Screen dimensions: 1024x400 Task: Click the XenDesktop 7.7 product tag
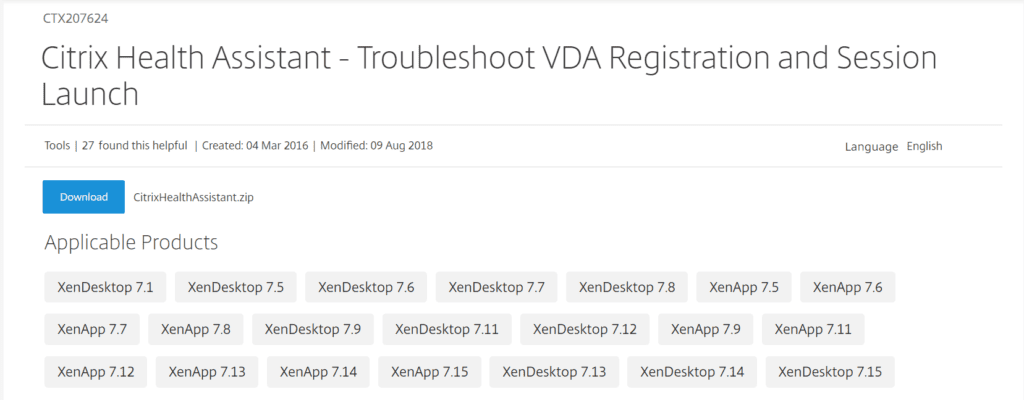(496, 287)
